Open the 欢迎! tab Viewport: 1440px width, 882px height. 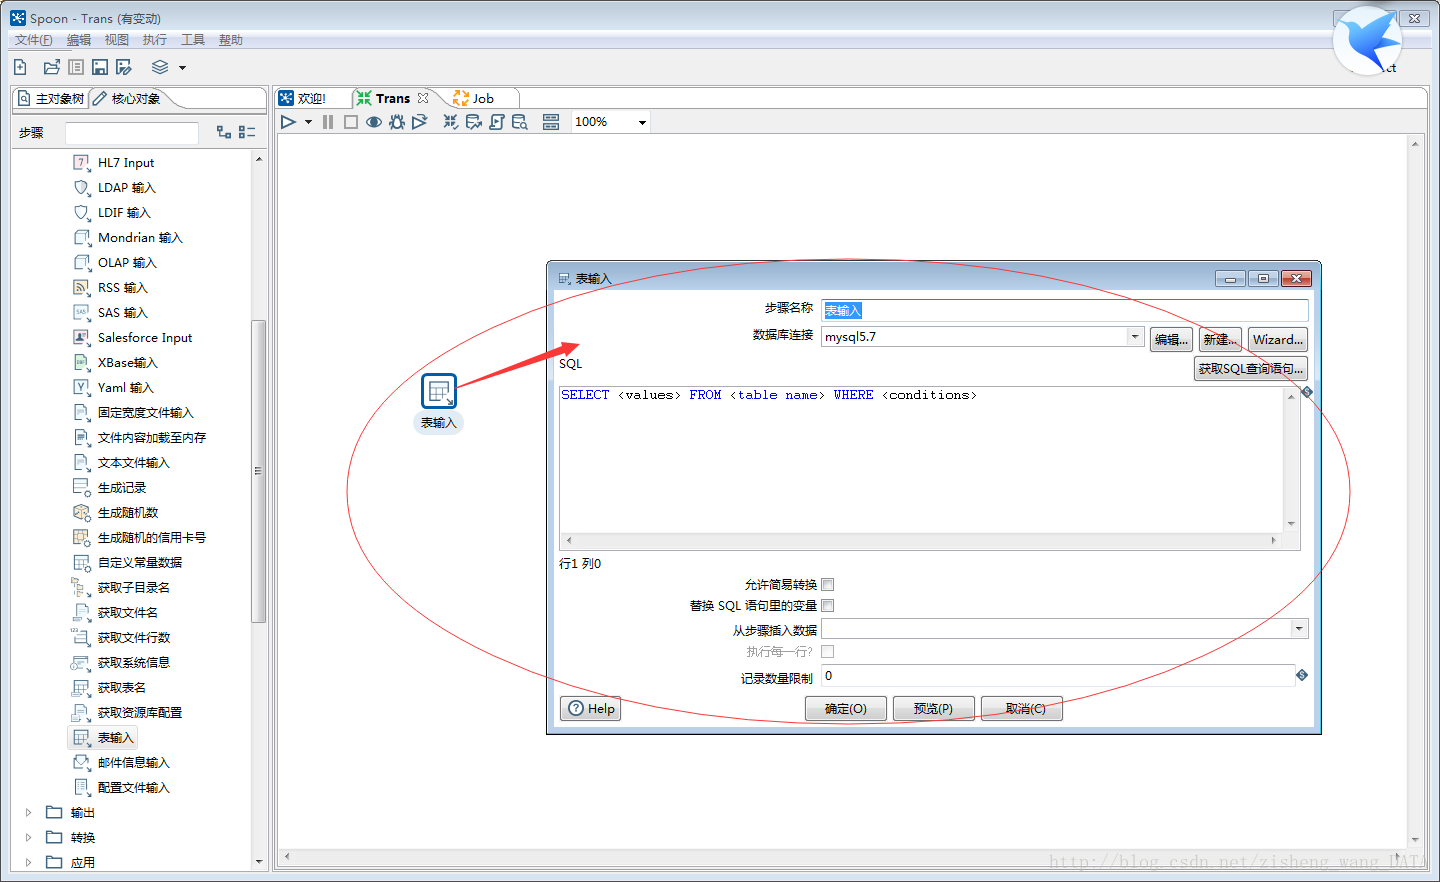303,98
